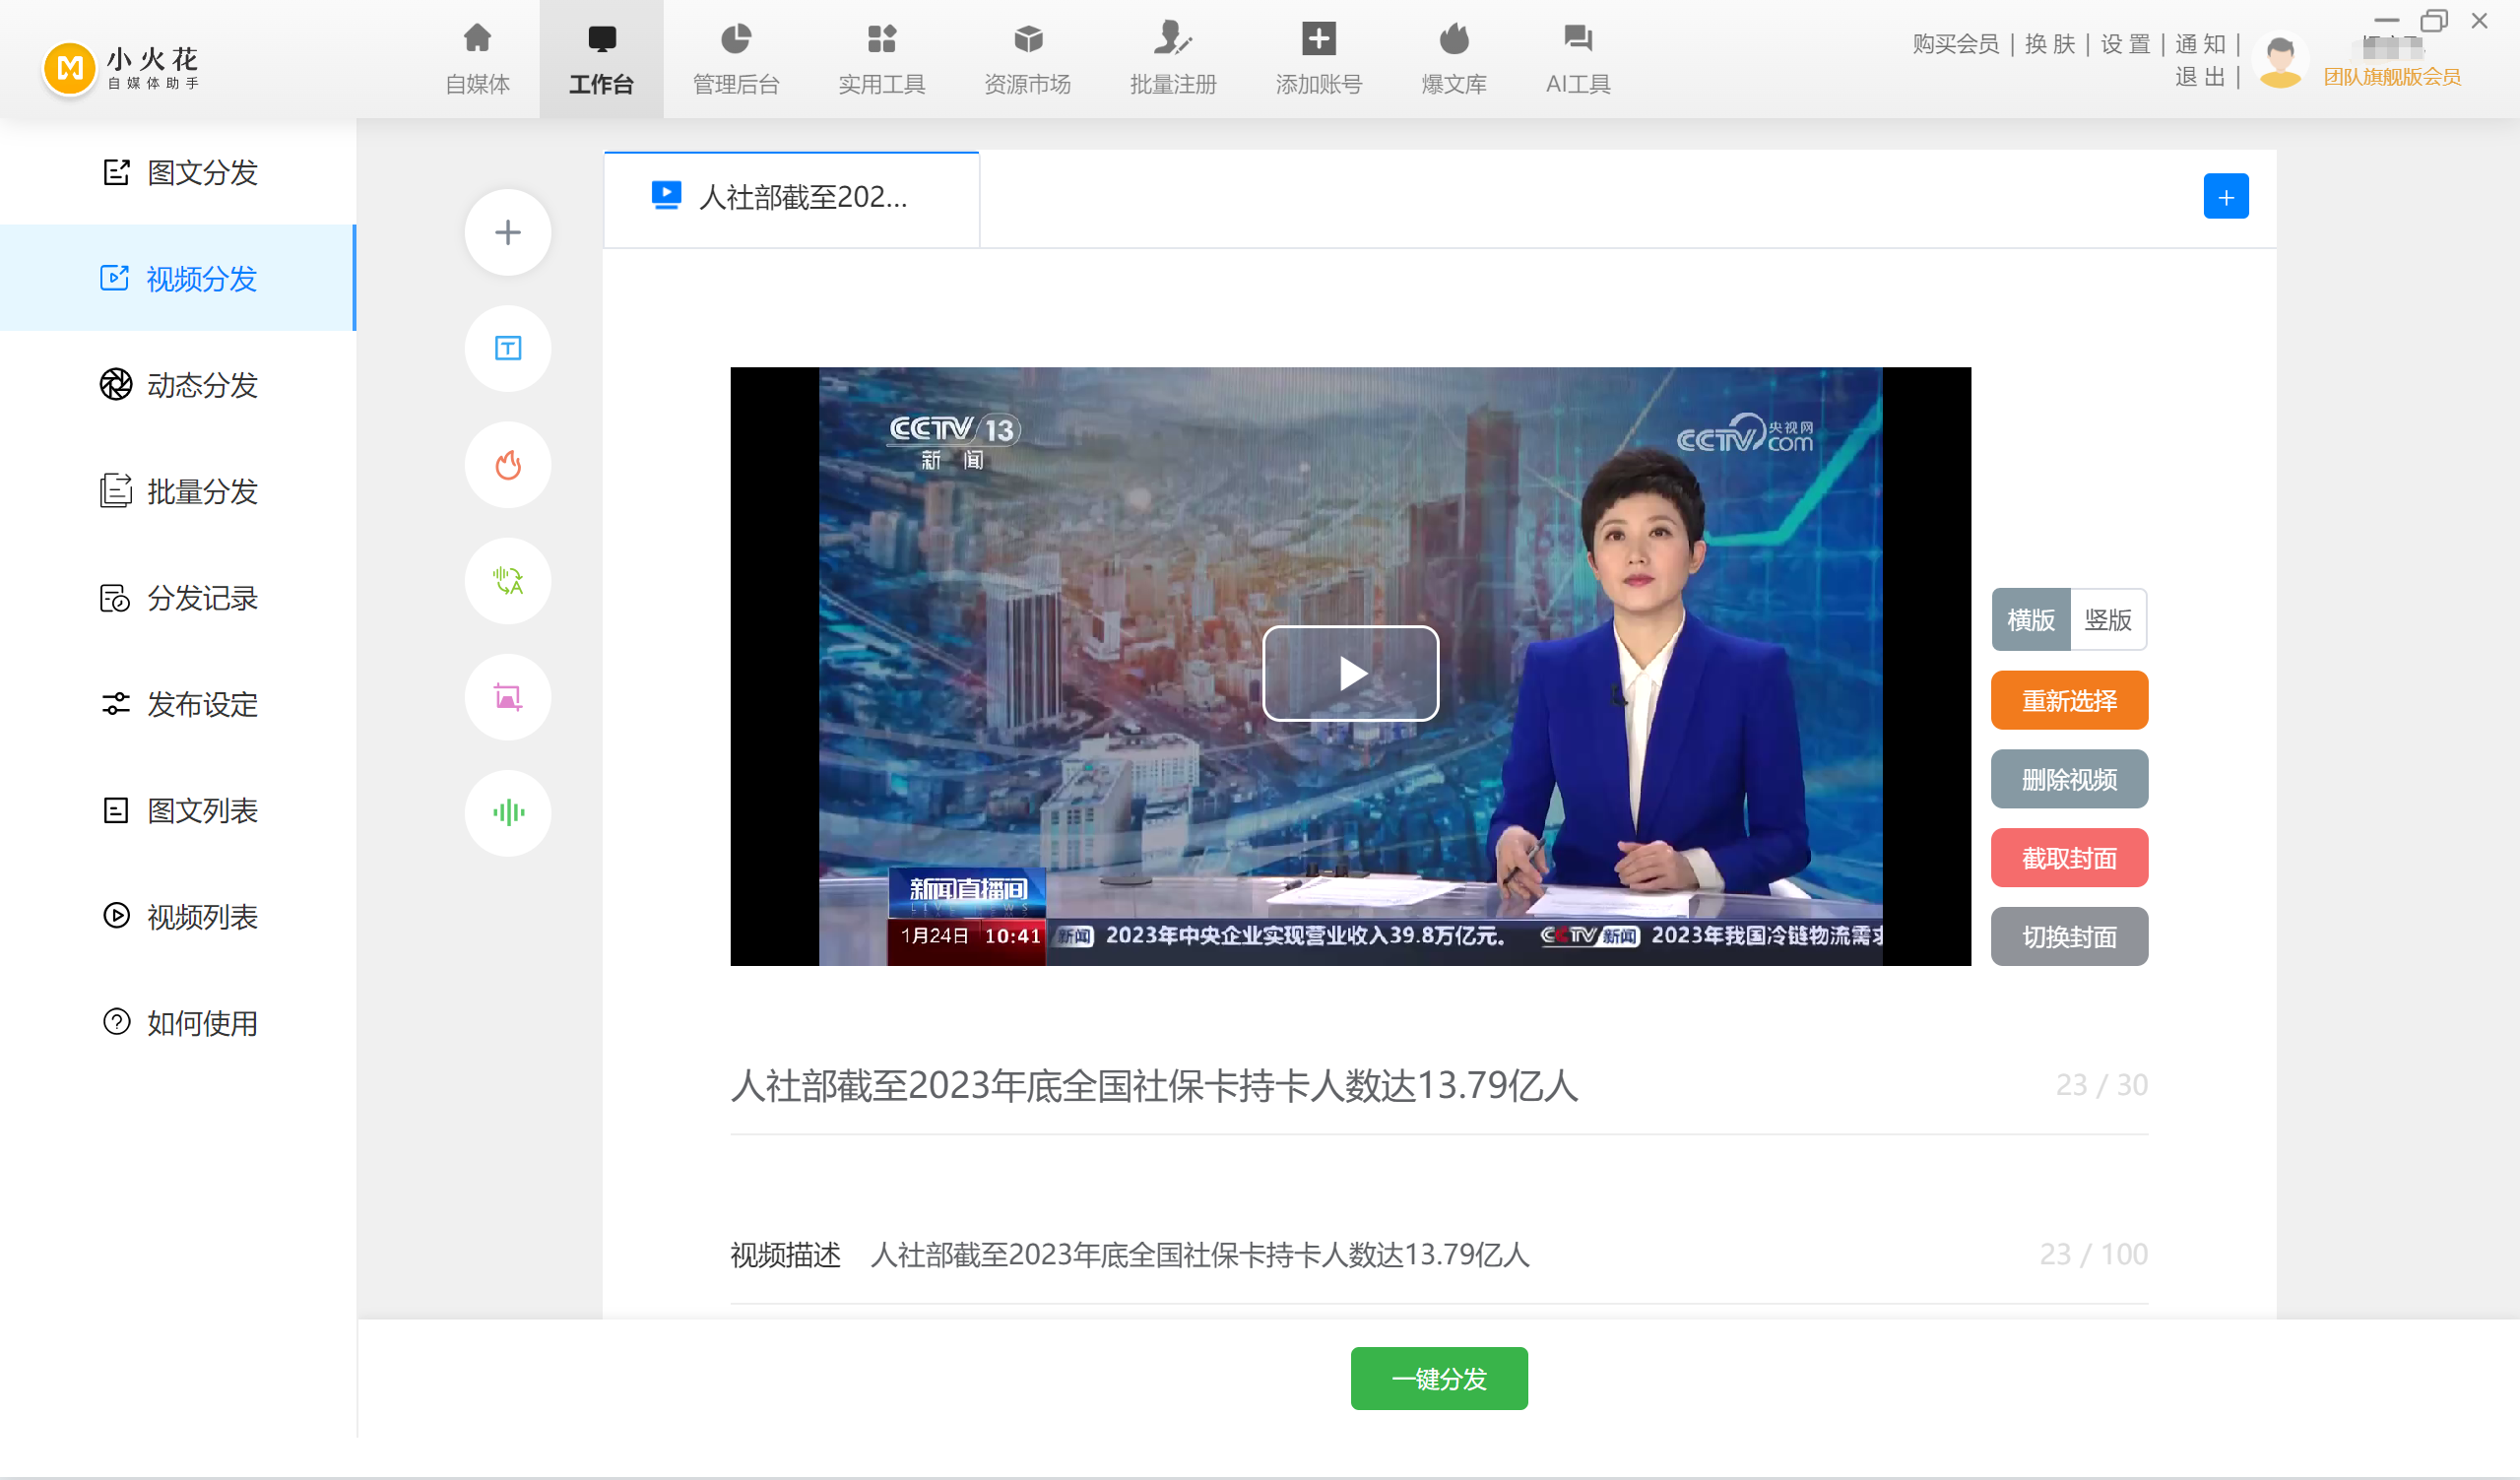This screenshot has width=2520, height=1480.
Task: Click 截取封面 button
Action: 2069,858
